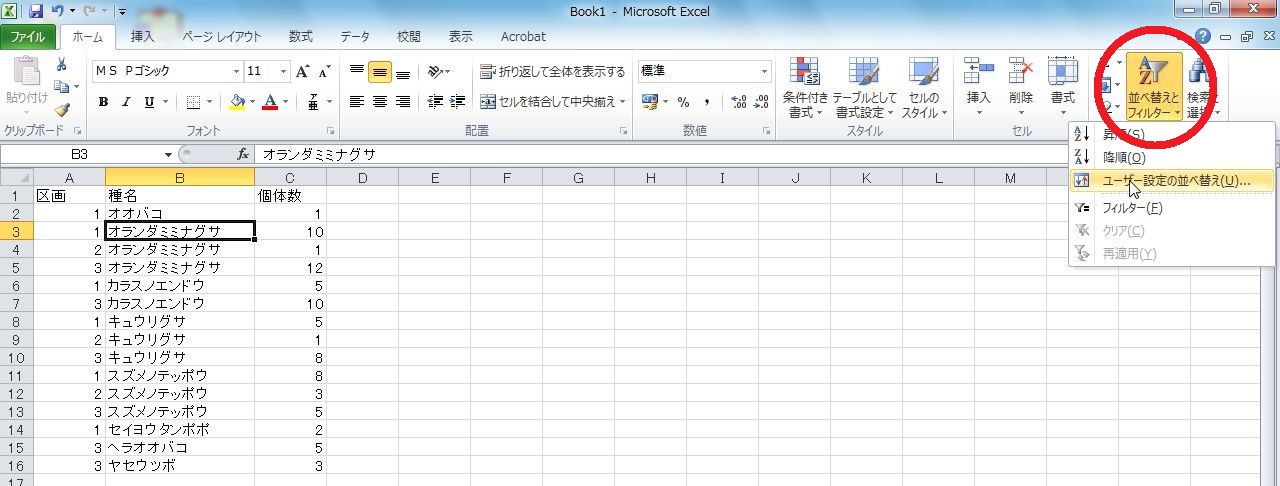This screenshot has width=1280, height=486.
Task: Toggle Italic formatting
Action: pyautogui.click(x=126, y=102)
